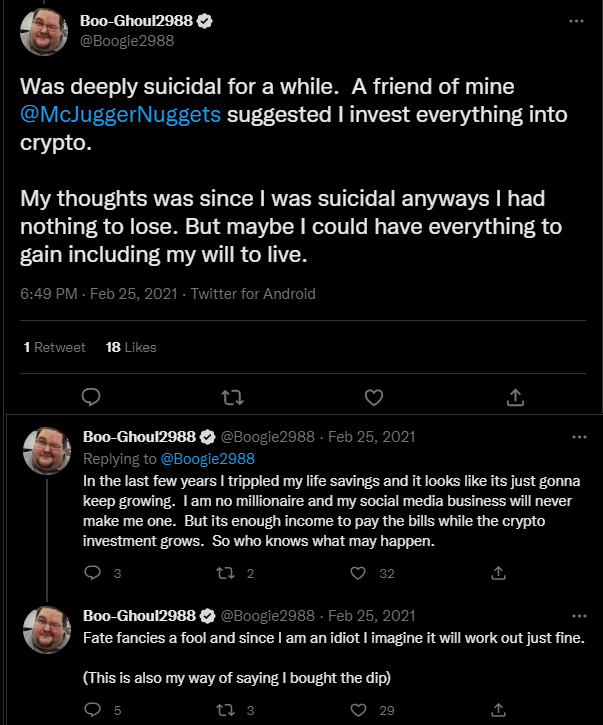
Task: Like the 'bought the dip' tweet
Action: tap(358, 709)
